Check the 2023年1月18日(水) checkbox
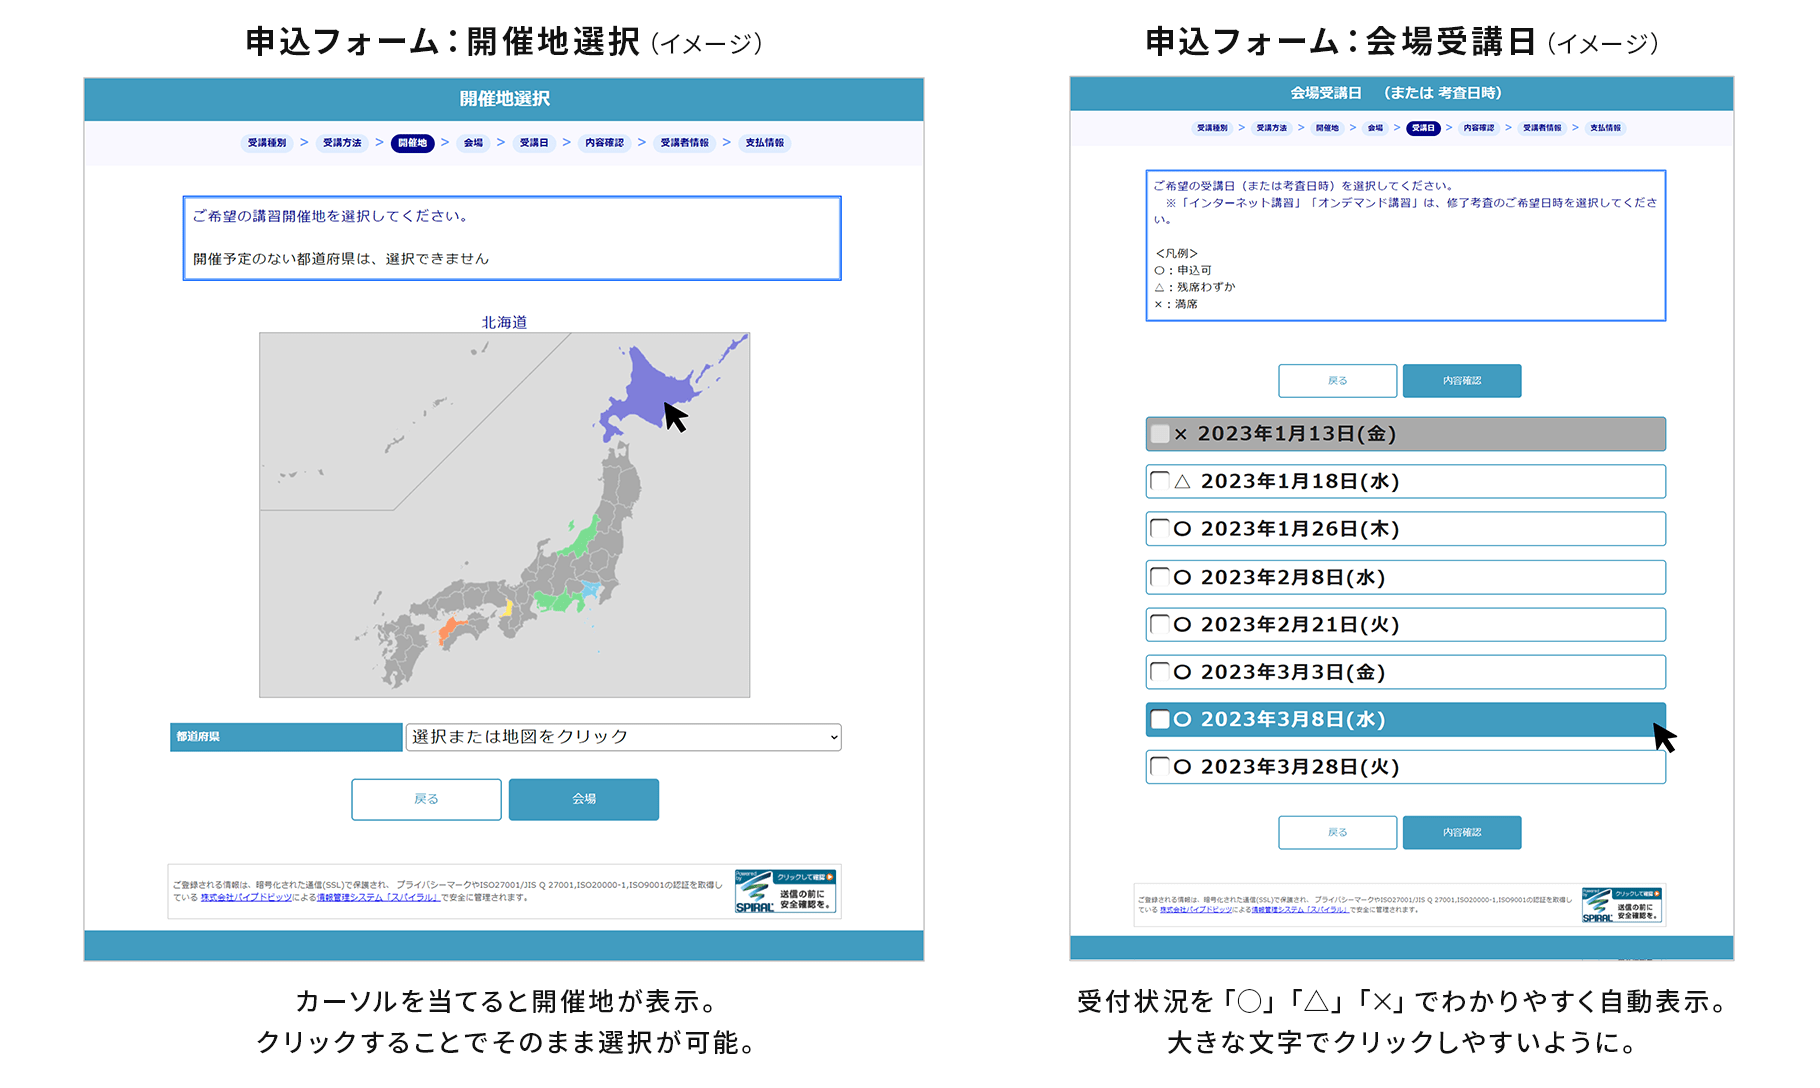Image resolution: width=1820 pixels, height=1088 pixels. coord(1160,481)
